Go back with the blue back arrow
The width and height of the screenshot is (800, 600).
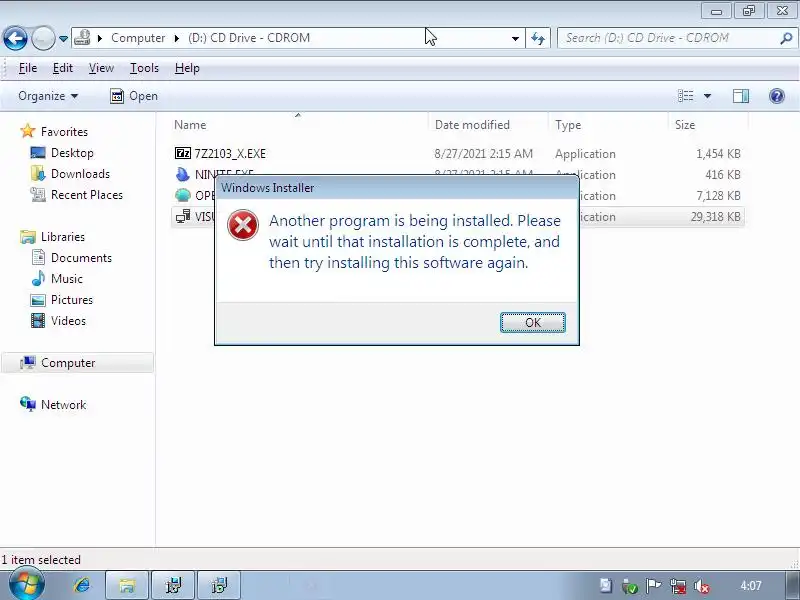pos(15,38)
